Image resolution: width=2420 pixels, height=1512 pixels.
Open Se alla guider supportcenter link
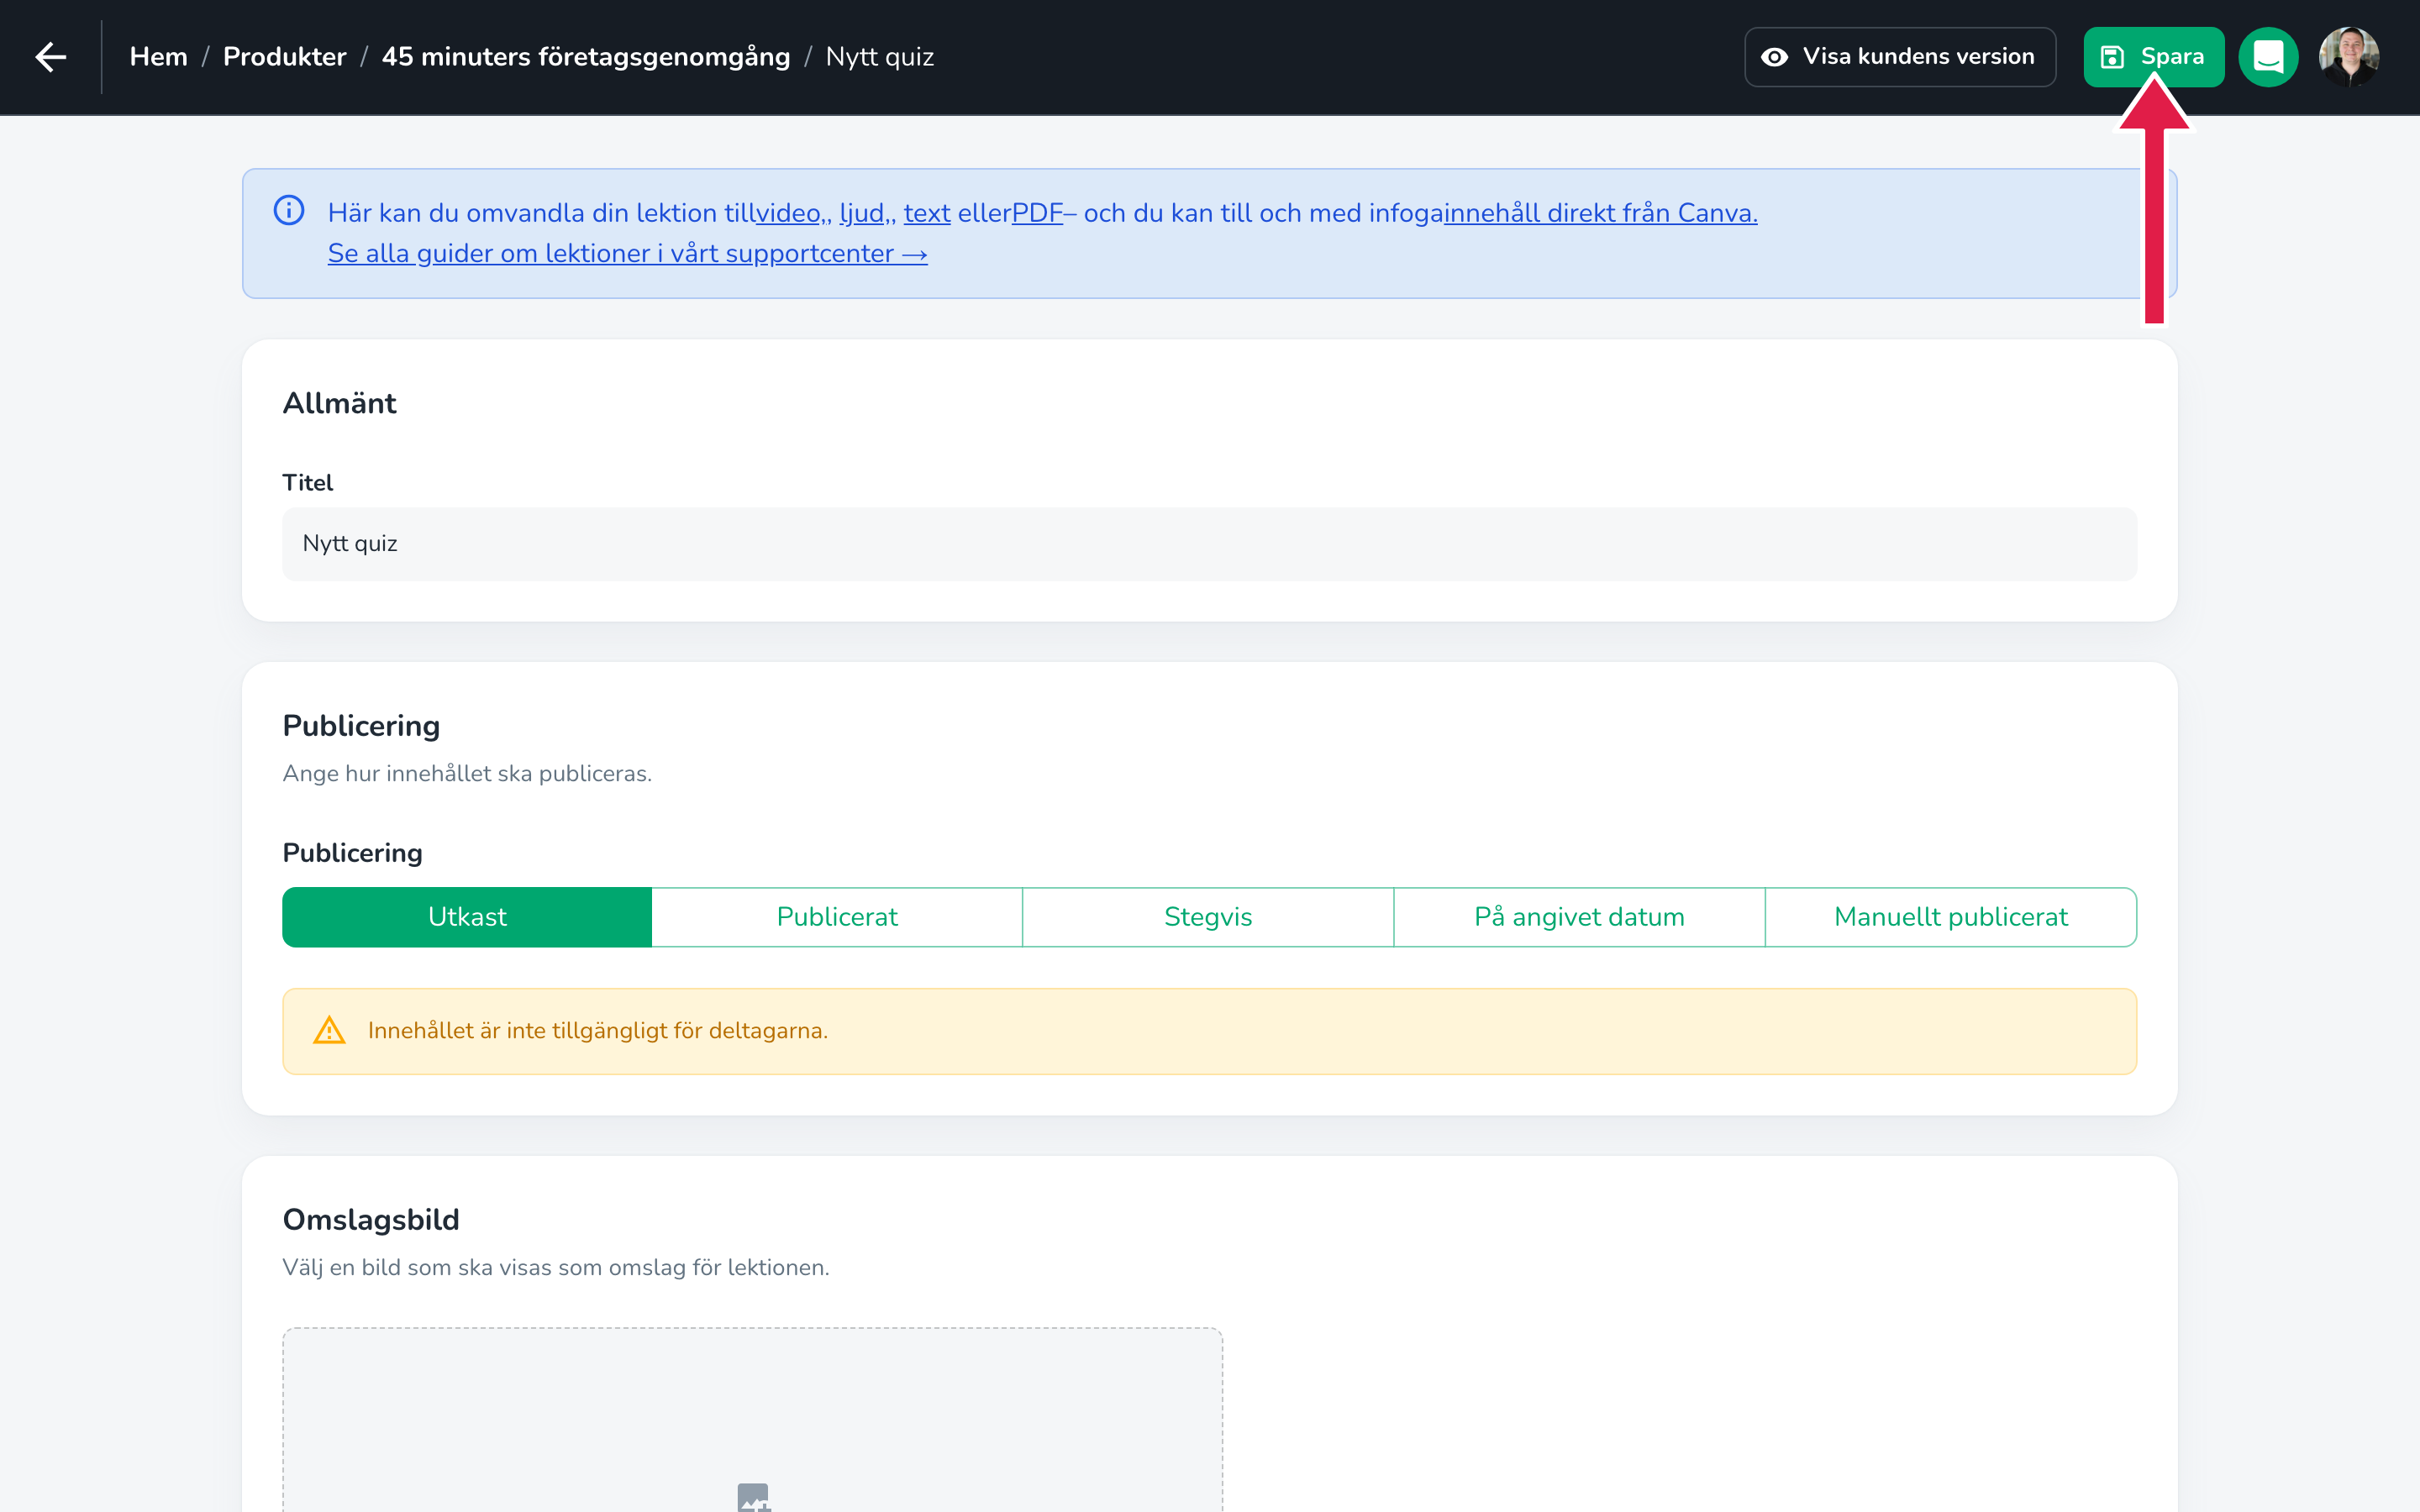(628, 254)
